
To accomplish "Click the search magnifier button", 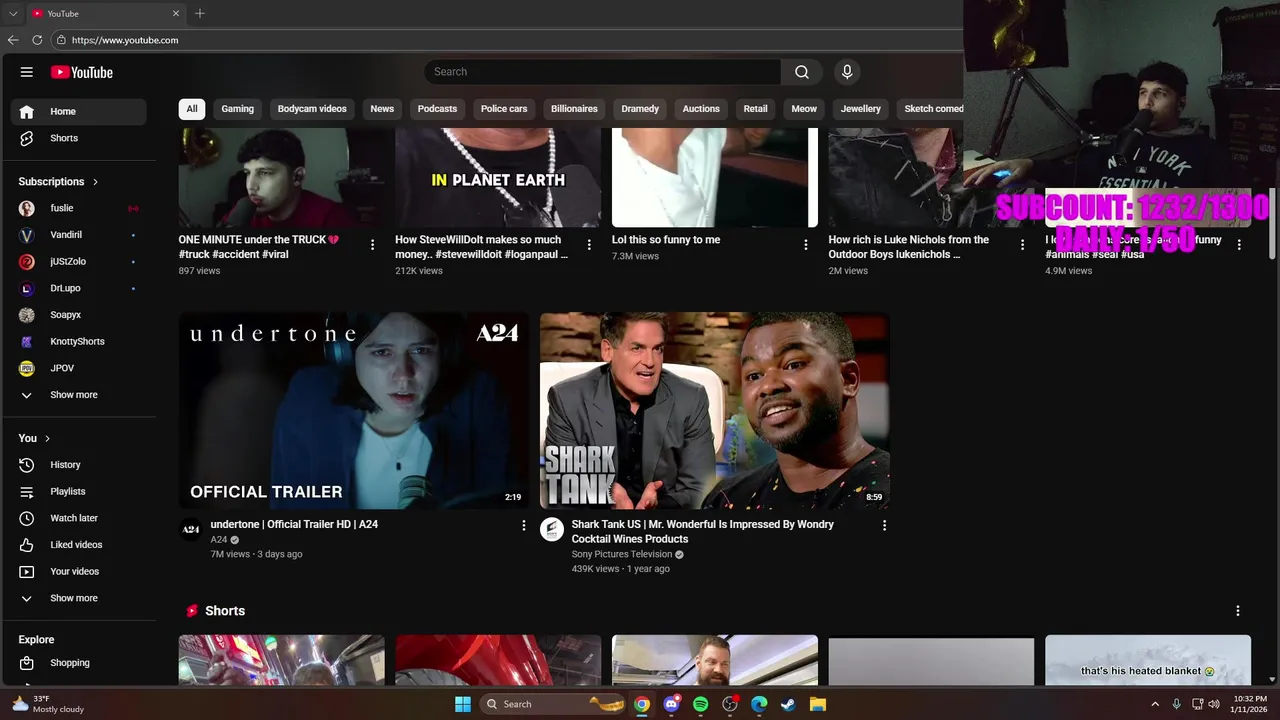I will pos(802,72).
